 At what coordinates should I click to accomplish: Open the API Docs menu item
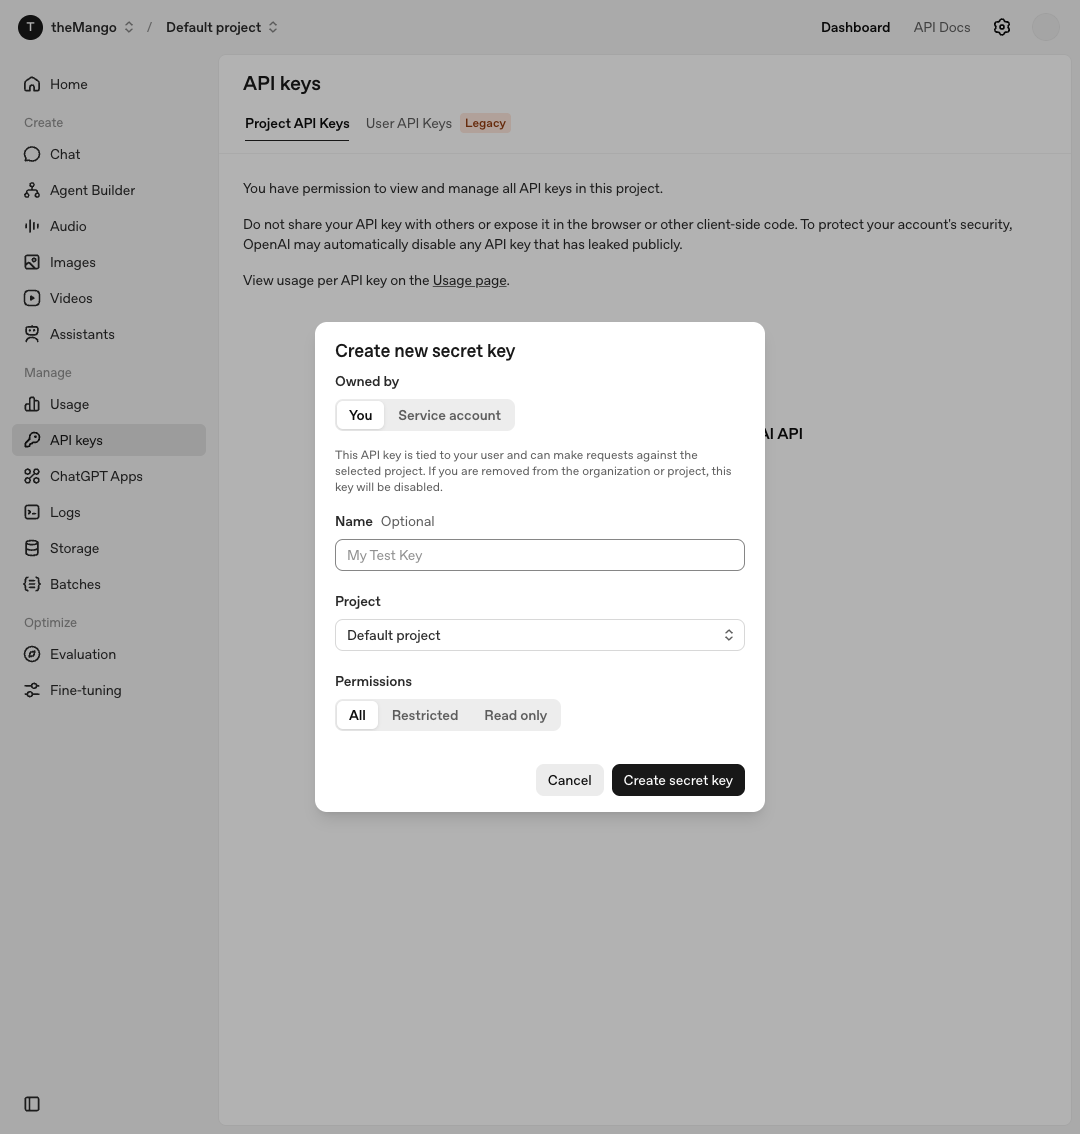[x=942, y=27]
